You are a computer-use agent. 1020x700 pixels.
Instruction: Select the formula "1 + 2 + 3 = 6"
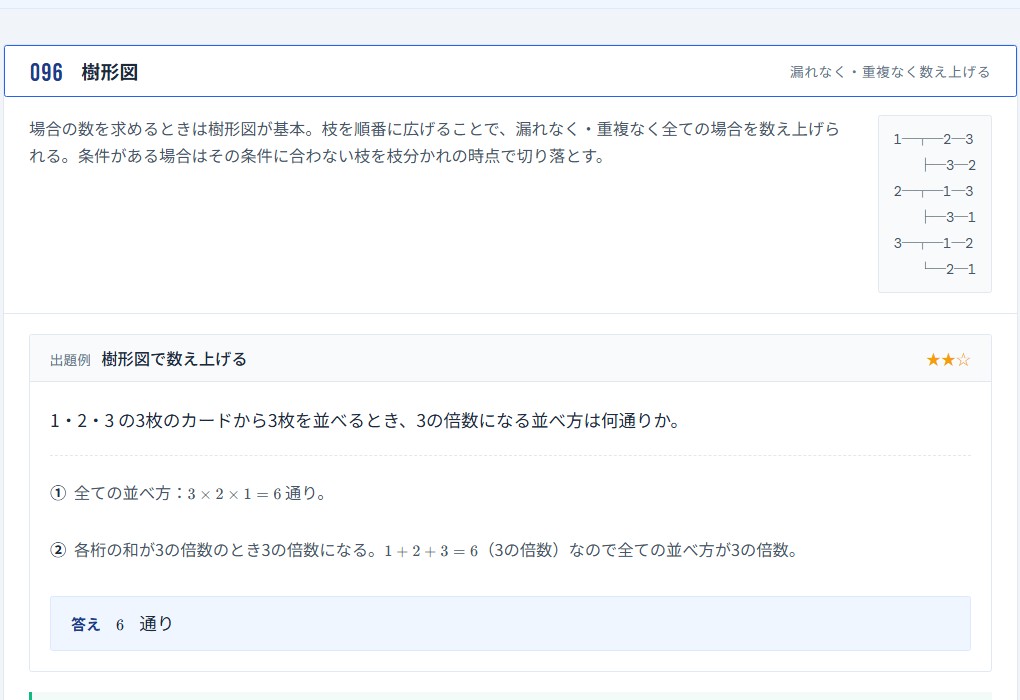431,551
